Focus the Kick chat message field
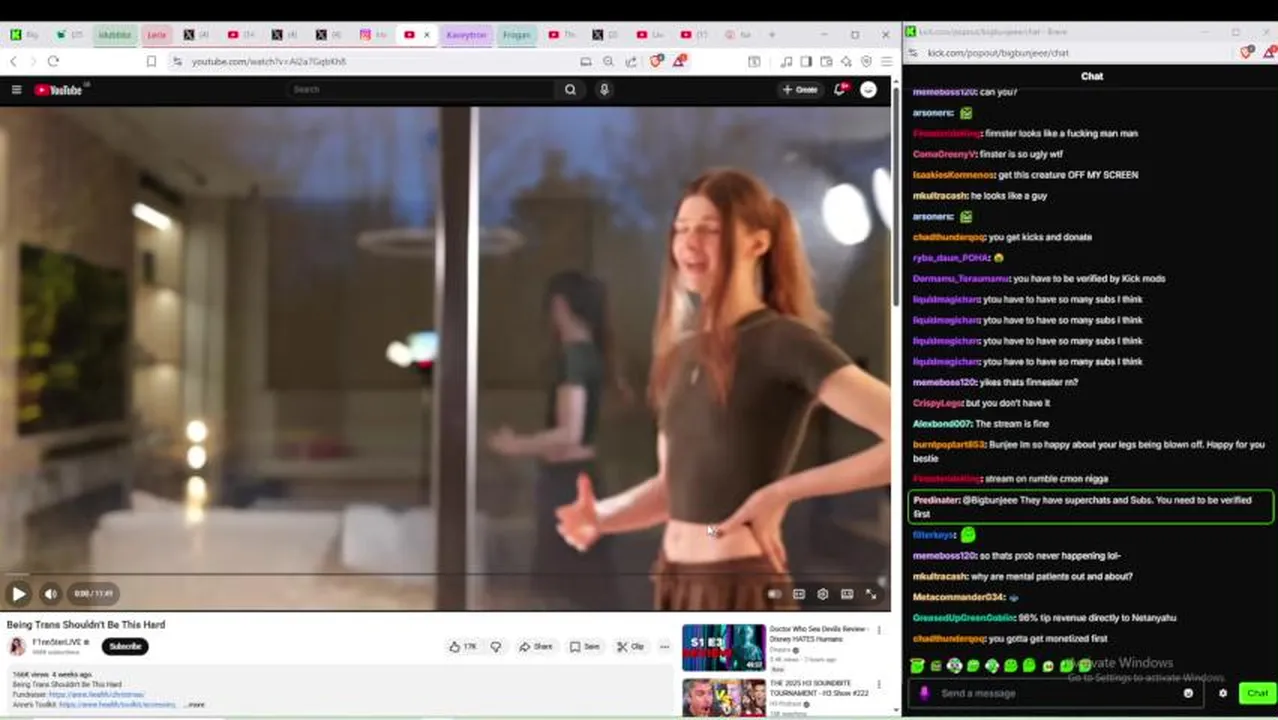 coord(1055,693)
